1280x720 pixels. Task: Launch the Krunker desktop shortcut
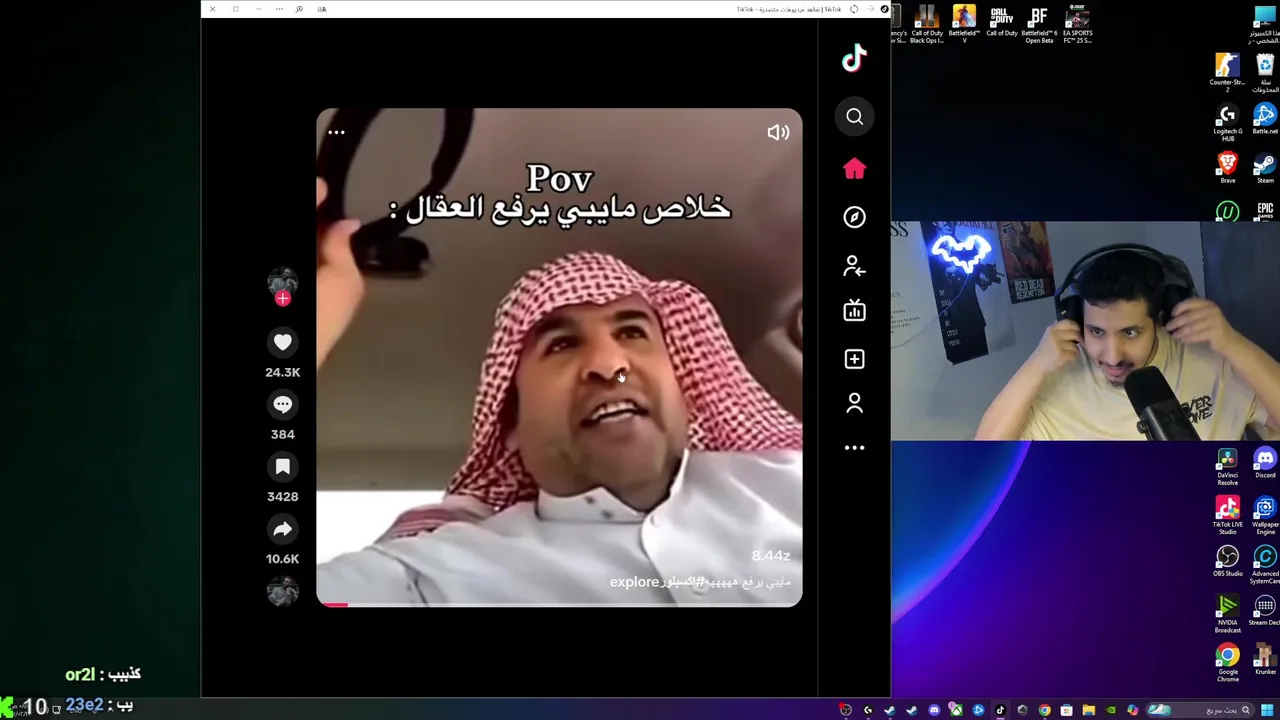pyautogui.click(x=1265, y=660)
